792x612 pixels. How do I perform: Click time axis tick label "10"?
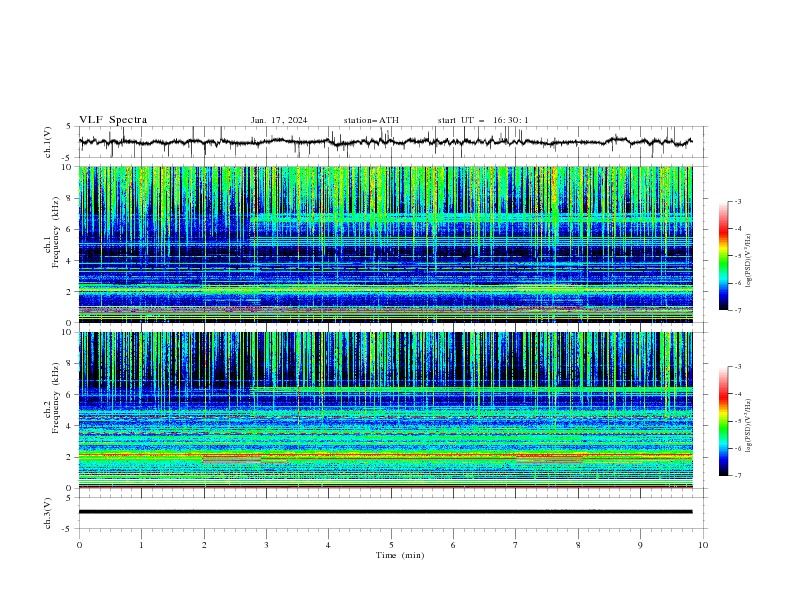(703, 545)
